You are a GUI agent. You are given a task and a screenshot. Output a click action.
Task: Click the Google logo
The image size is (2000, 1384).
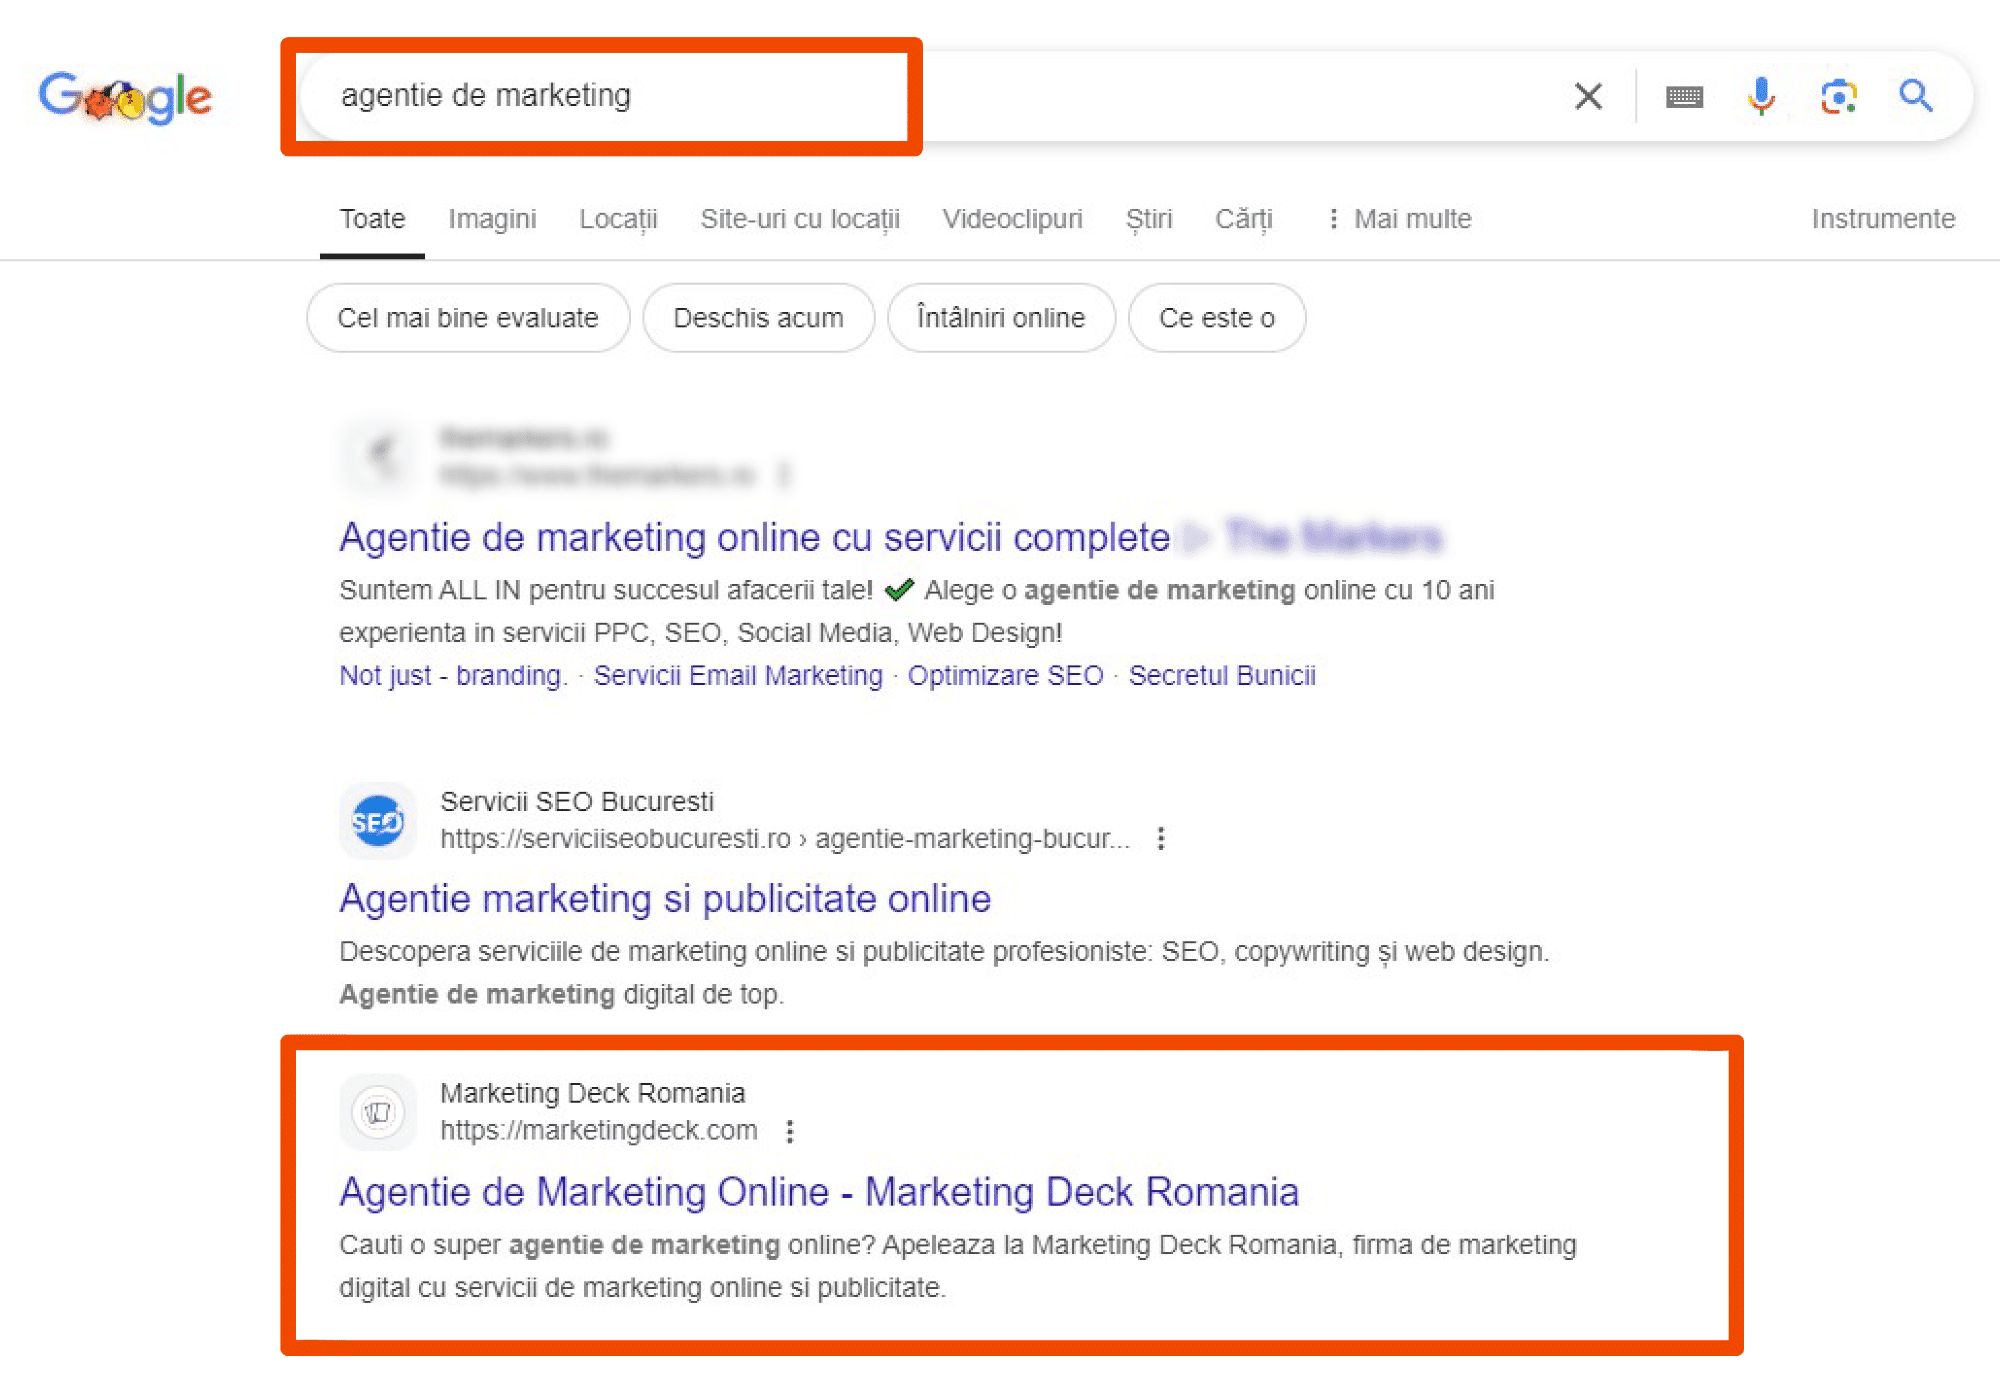[x=125, y=97]
